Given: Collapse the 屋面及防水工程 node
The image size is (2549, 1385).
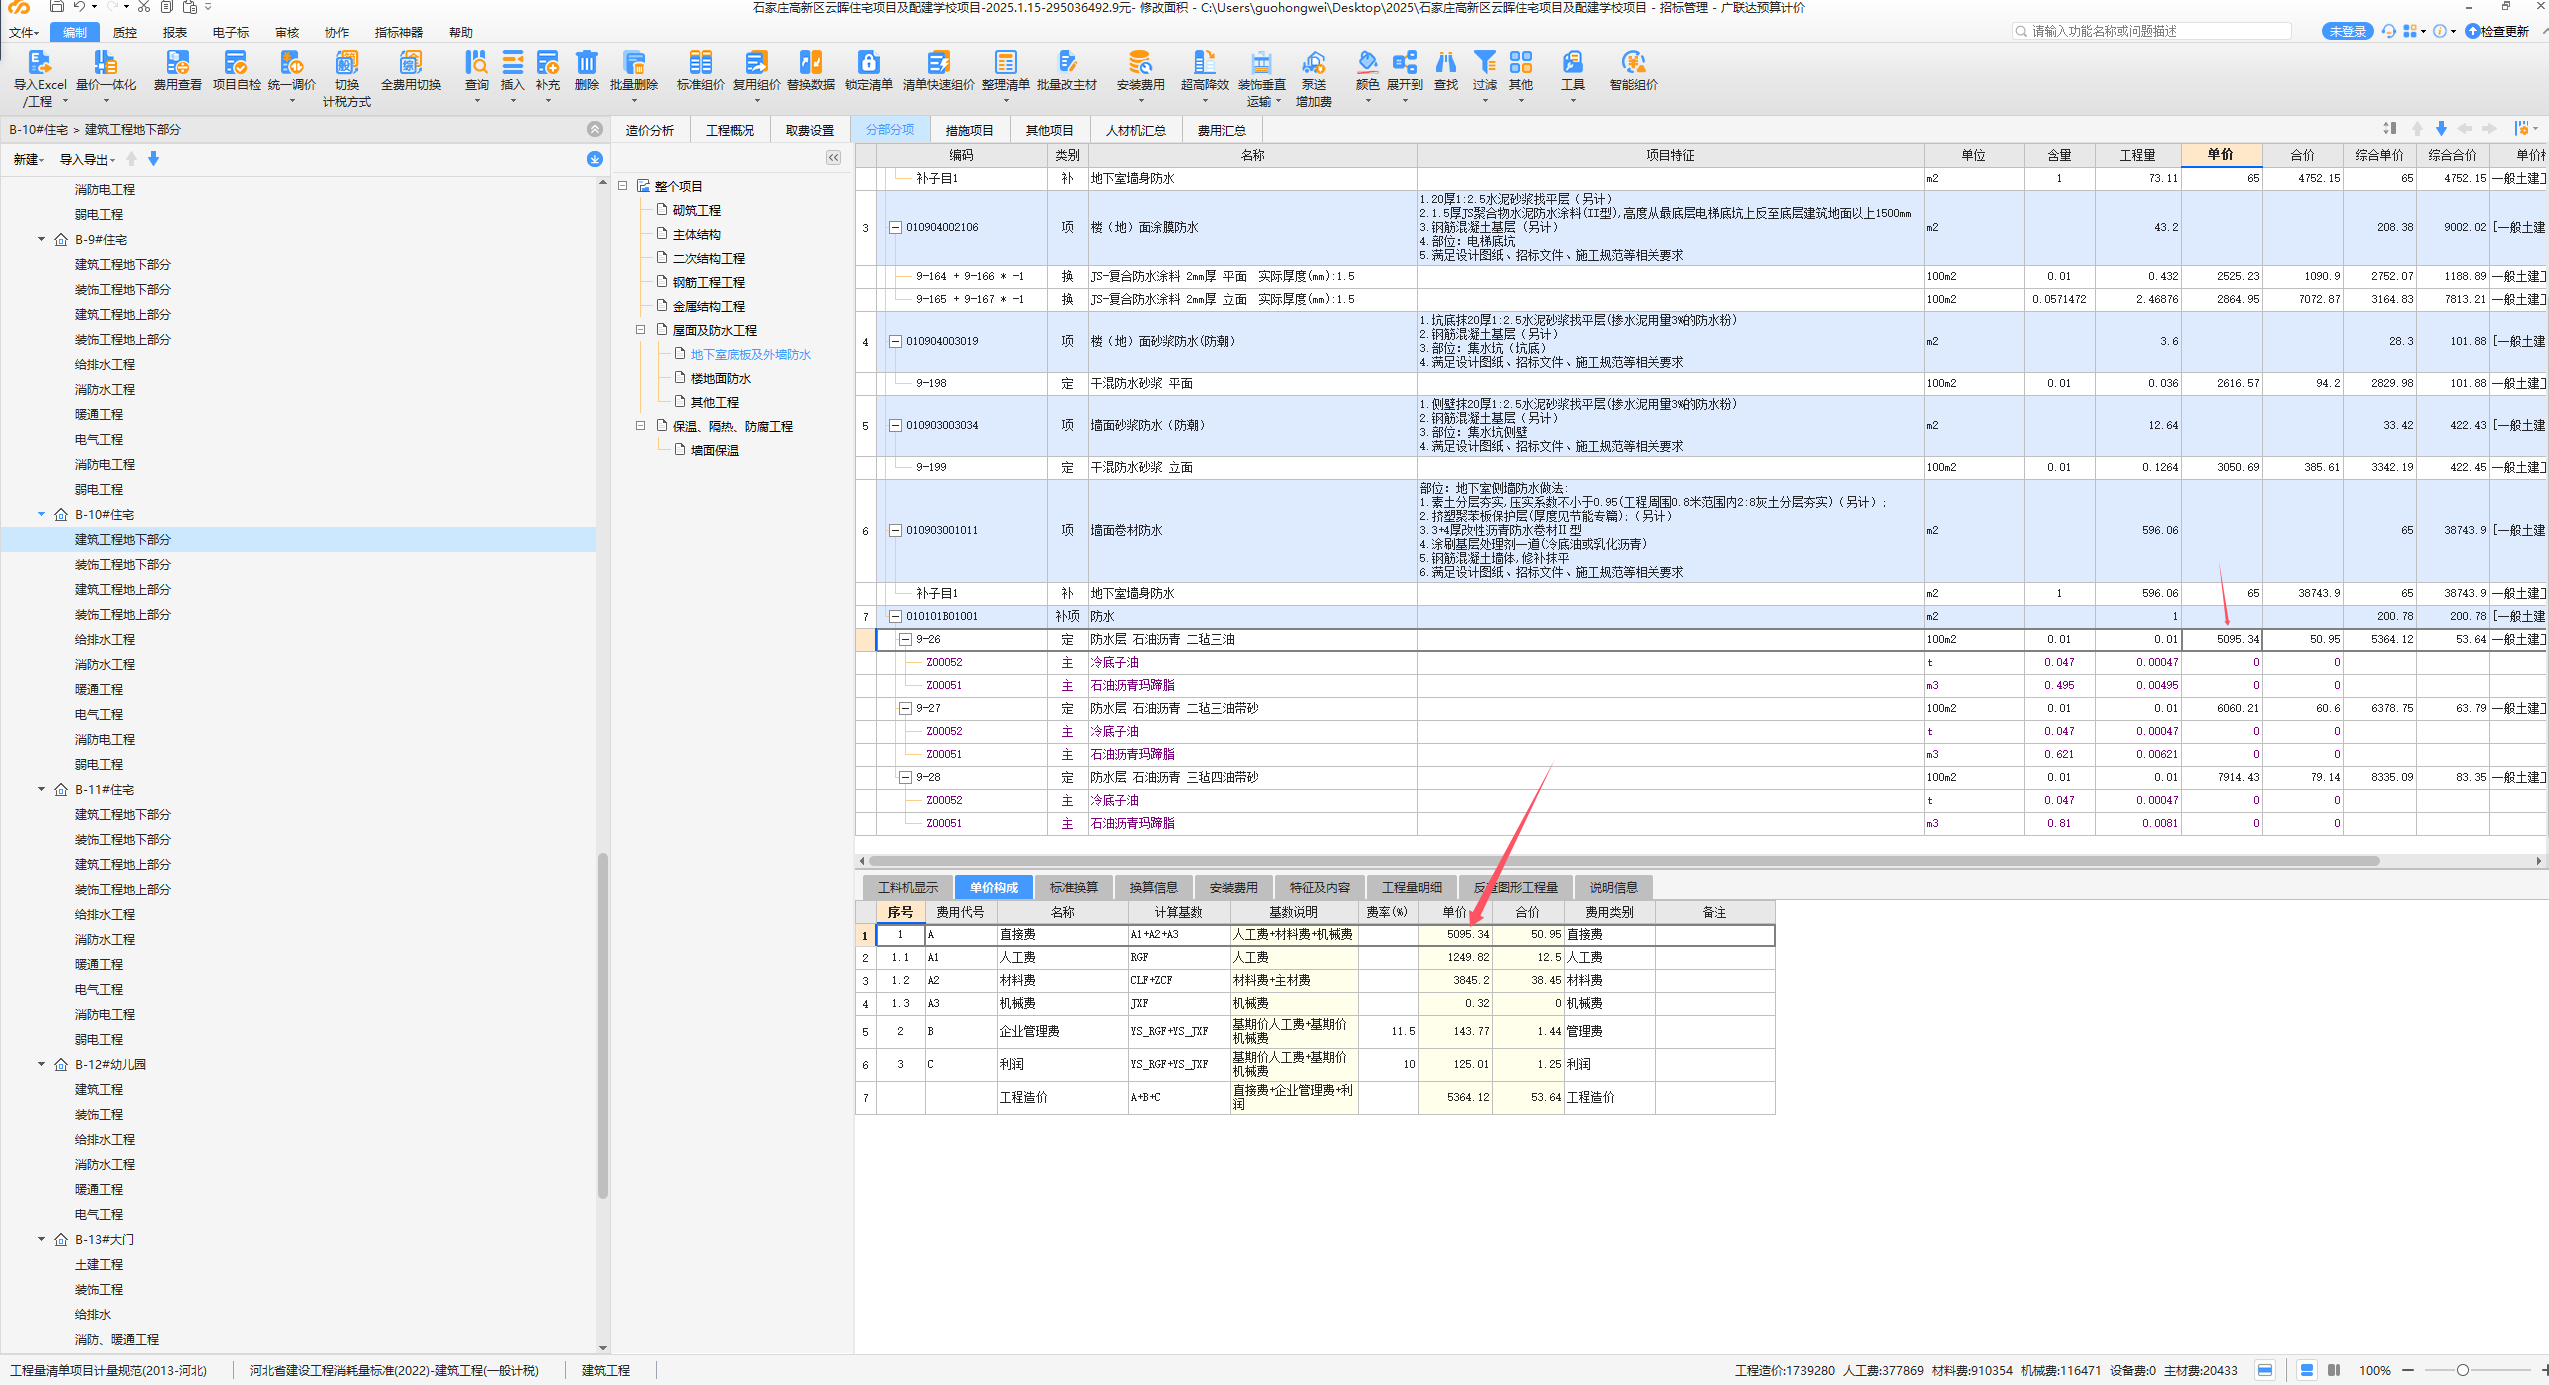Looking at the screenshot, I should tap(640, 329).
